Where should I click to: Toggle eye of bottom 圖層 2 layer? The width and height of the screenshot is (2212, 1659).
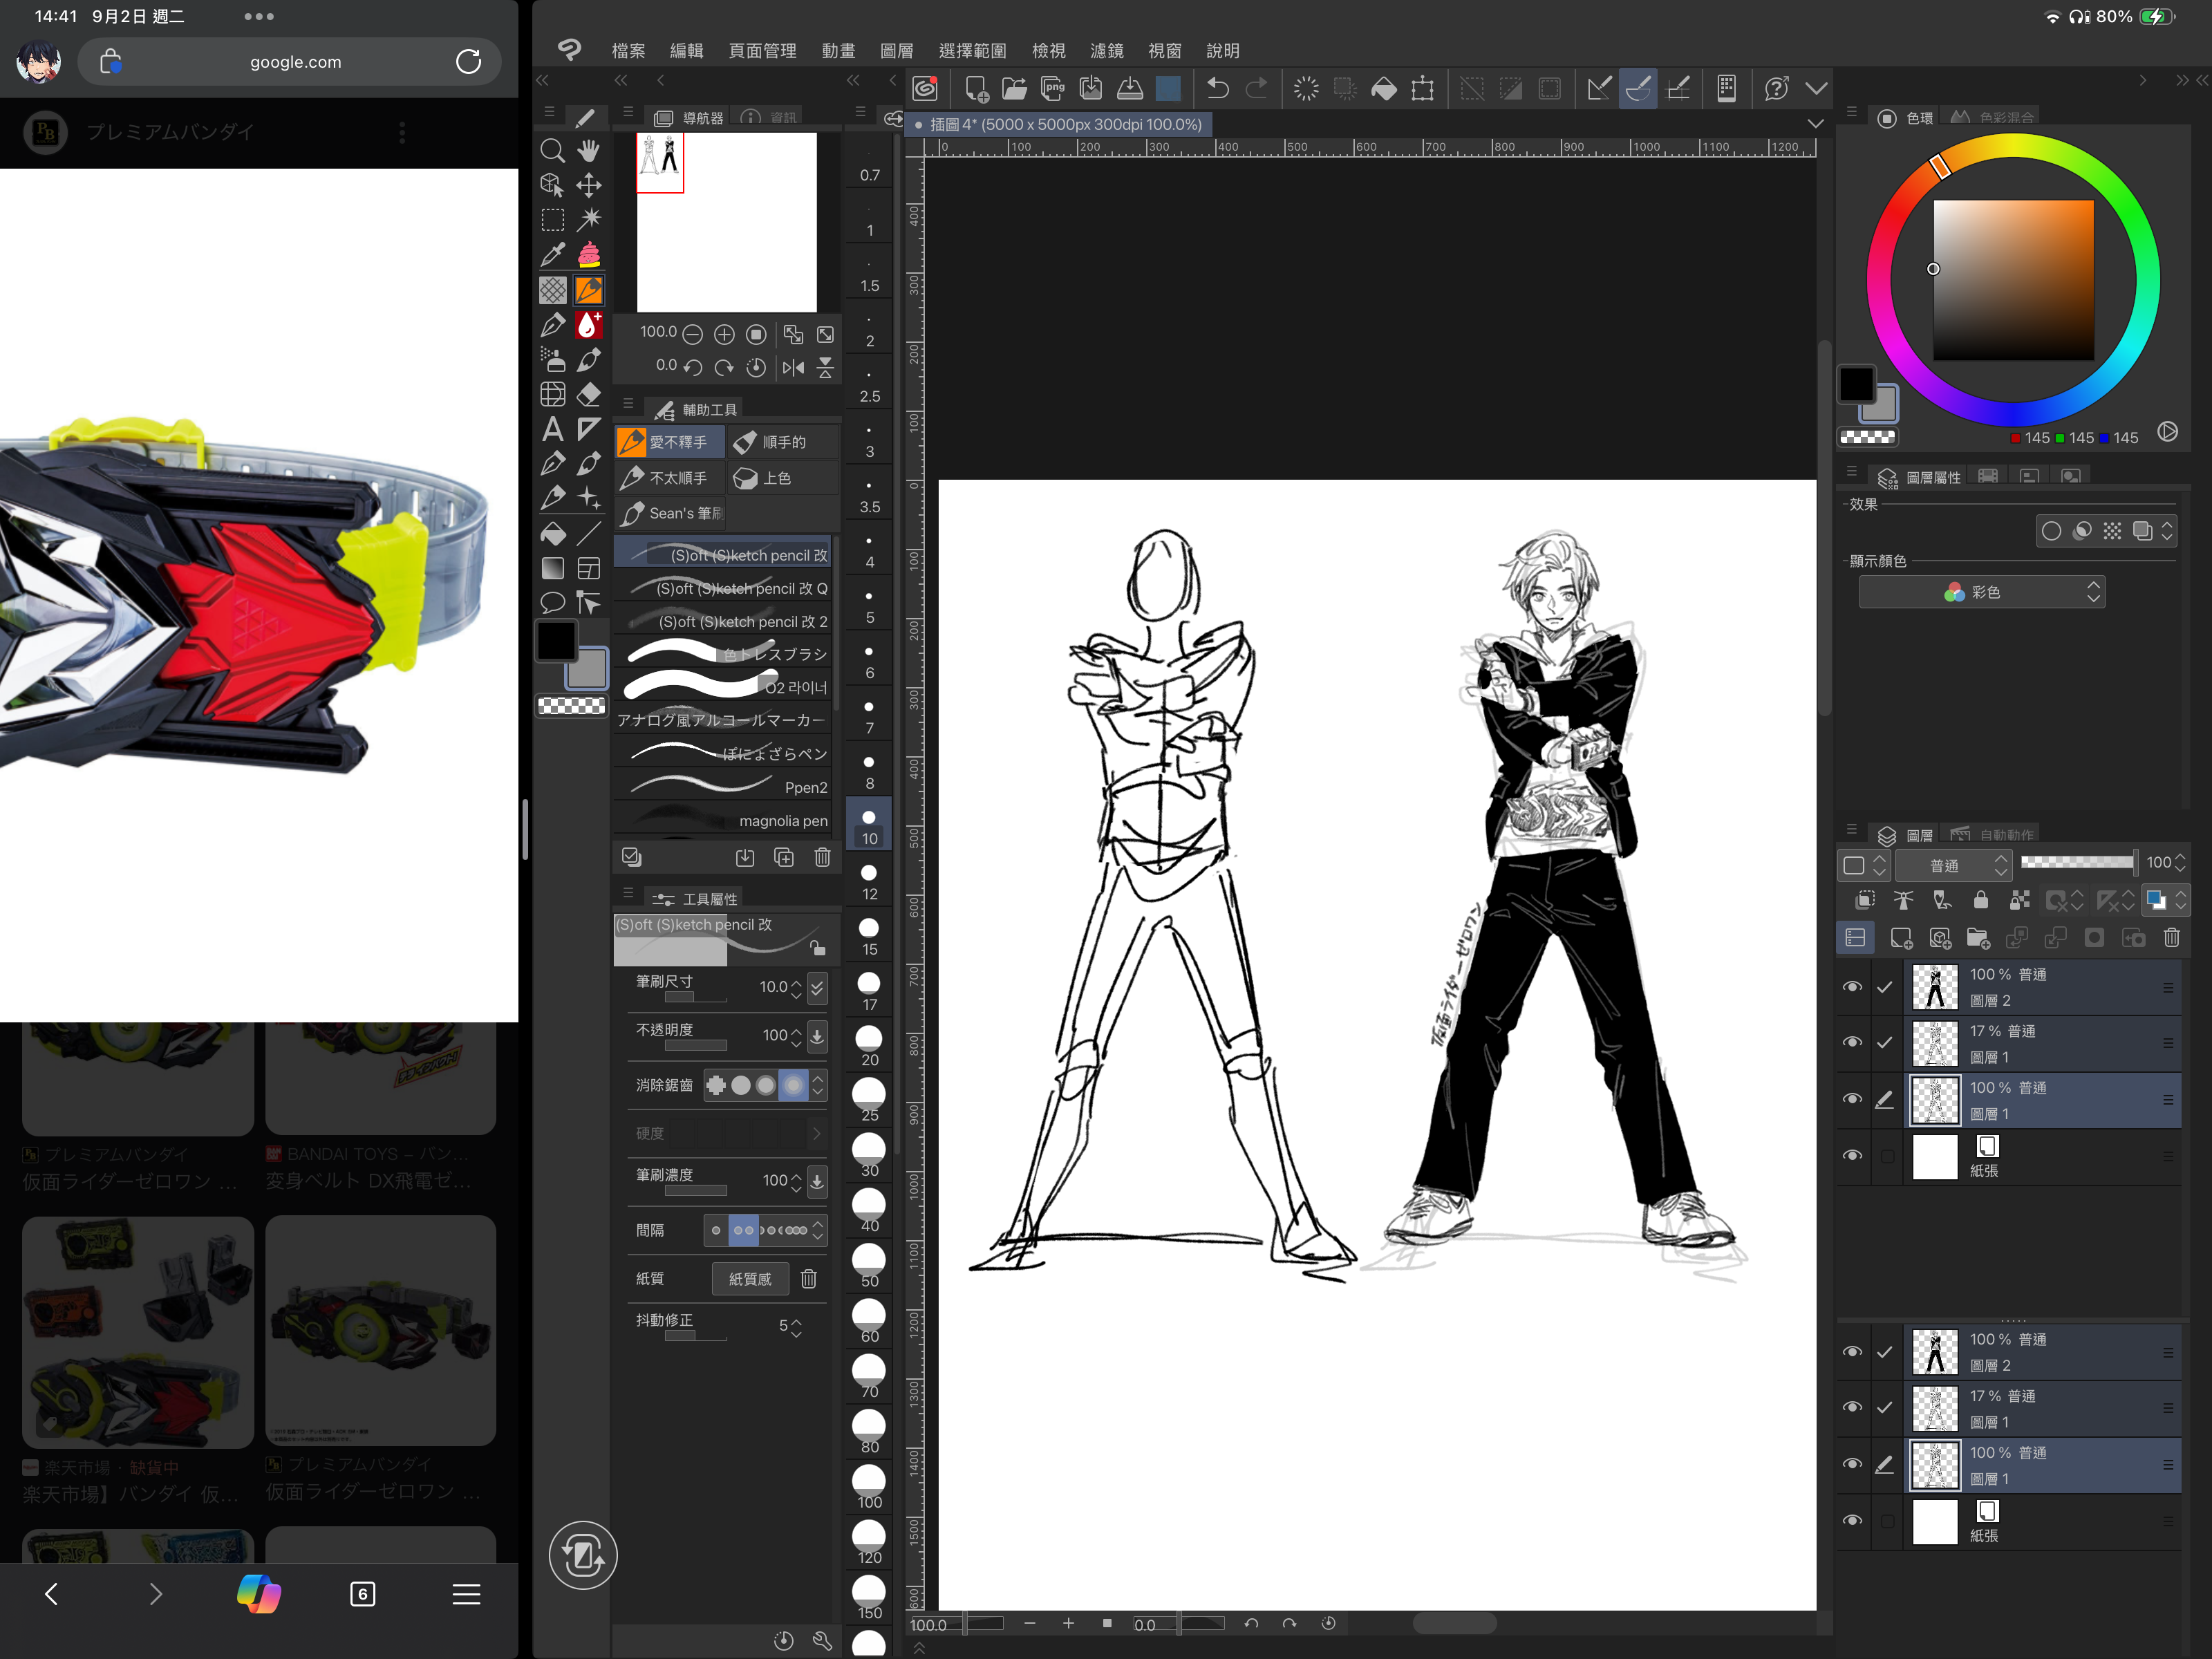tap(1852, 1352)
